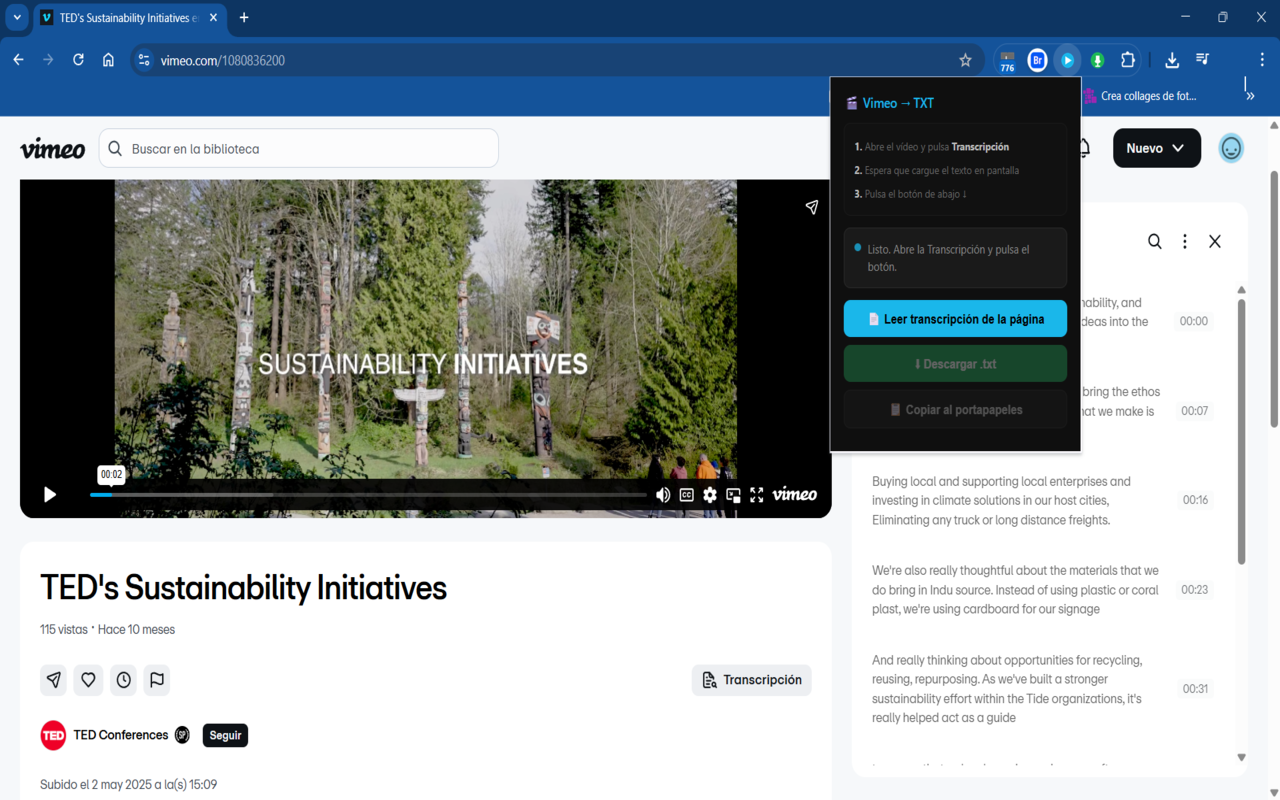Screen dimensions: 1280x800
Task: Jump to transcript timestamp 00:23
Action: coord(1194,590)
